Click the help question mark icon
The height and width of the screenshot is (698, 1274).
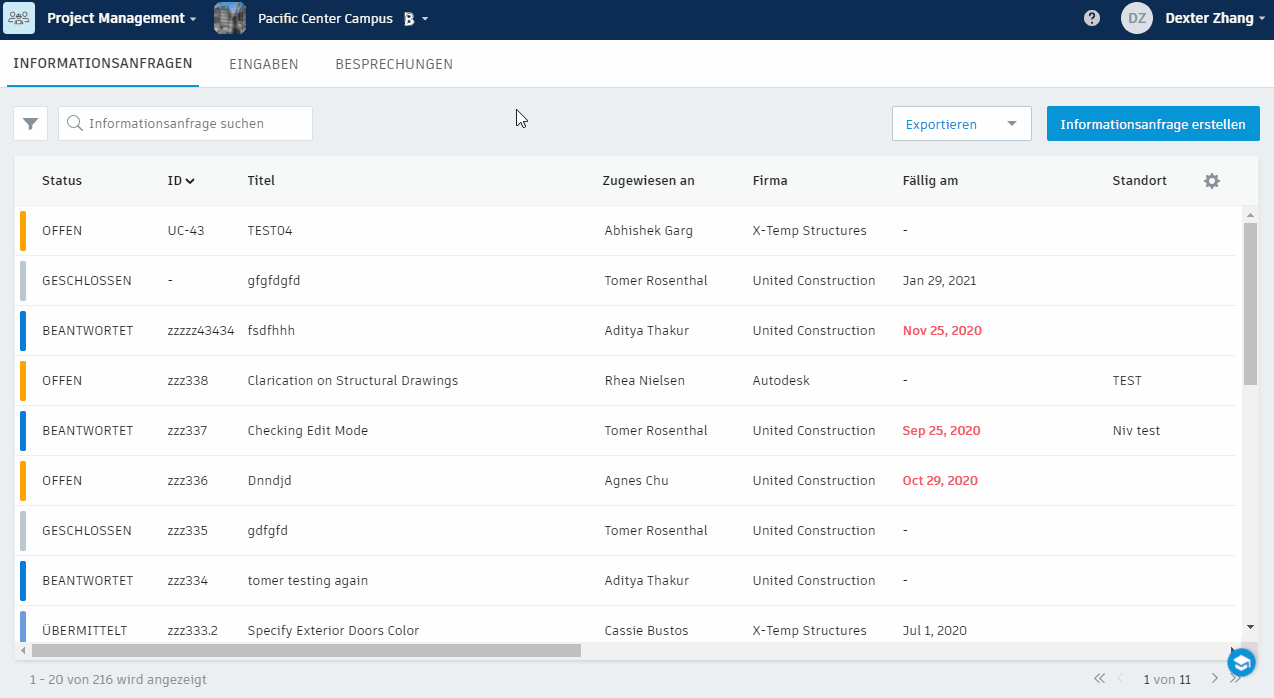tap(1092, 18)
